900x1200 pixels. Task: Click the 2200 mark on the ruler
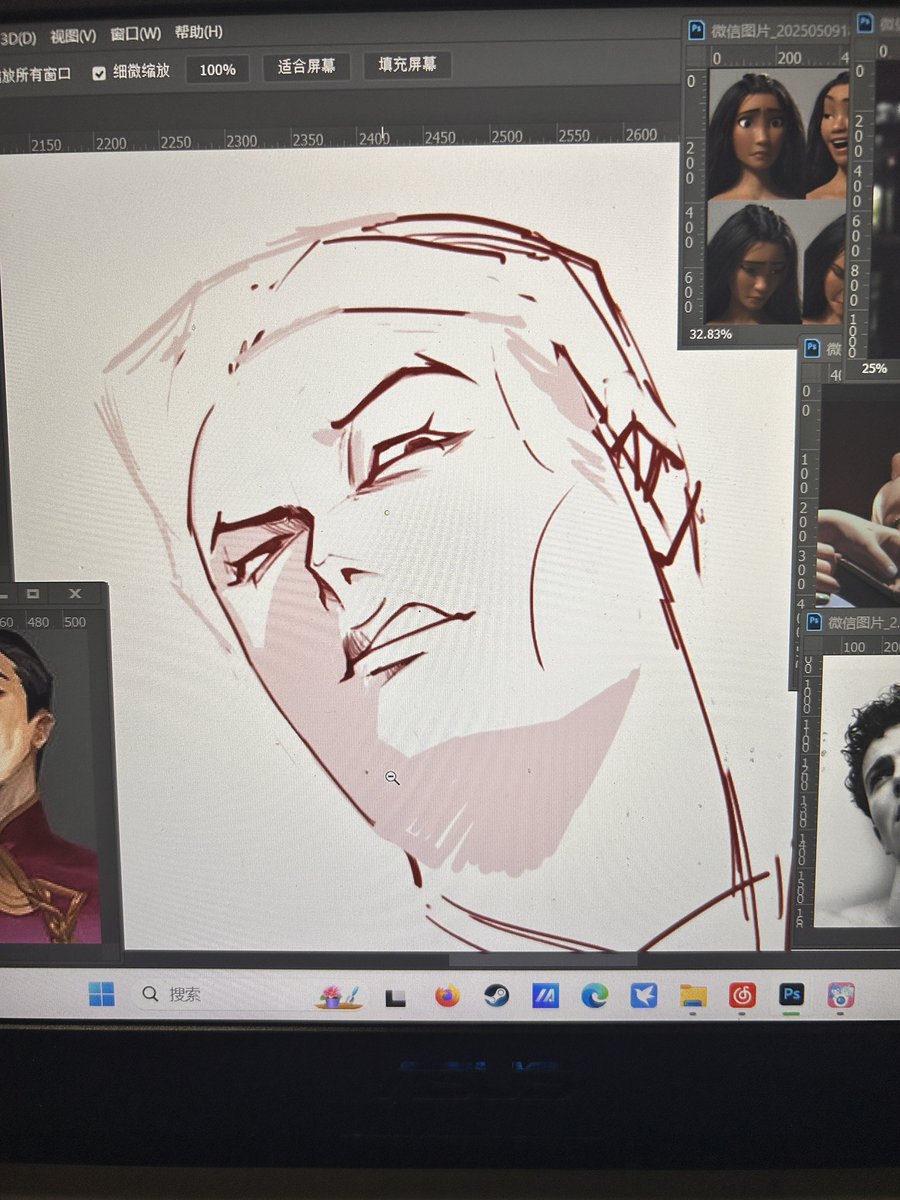pyautogui.click(x=110, y=143)
